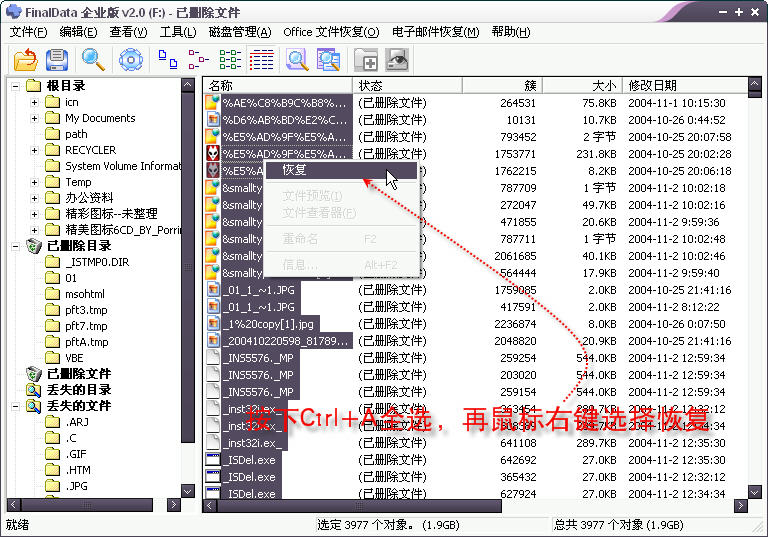Click the blue gear settings icon
Screen dimensions: 768x537
pyautogui.click(x=131, y=60)
